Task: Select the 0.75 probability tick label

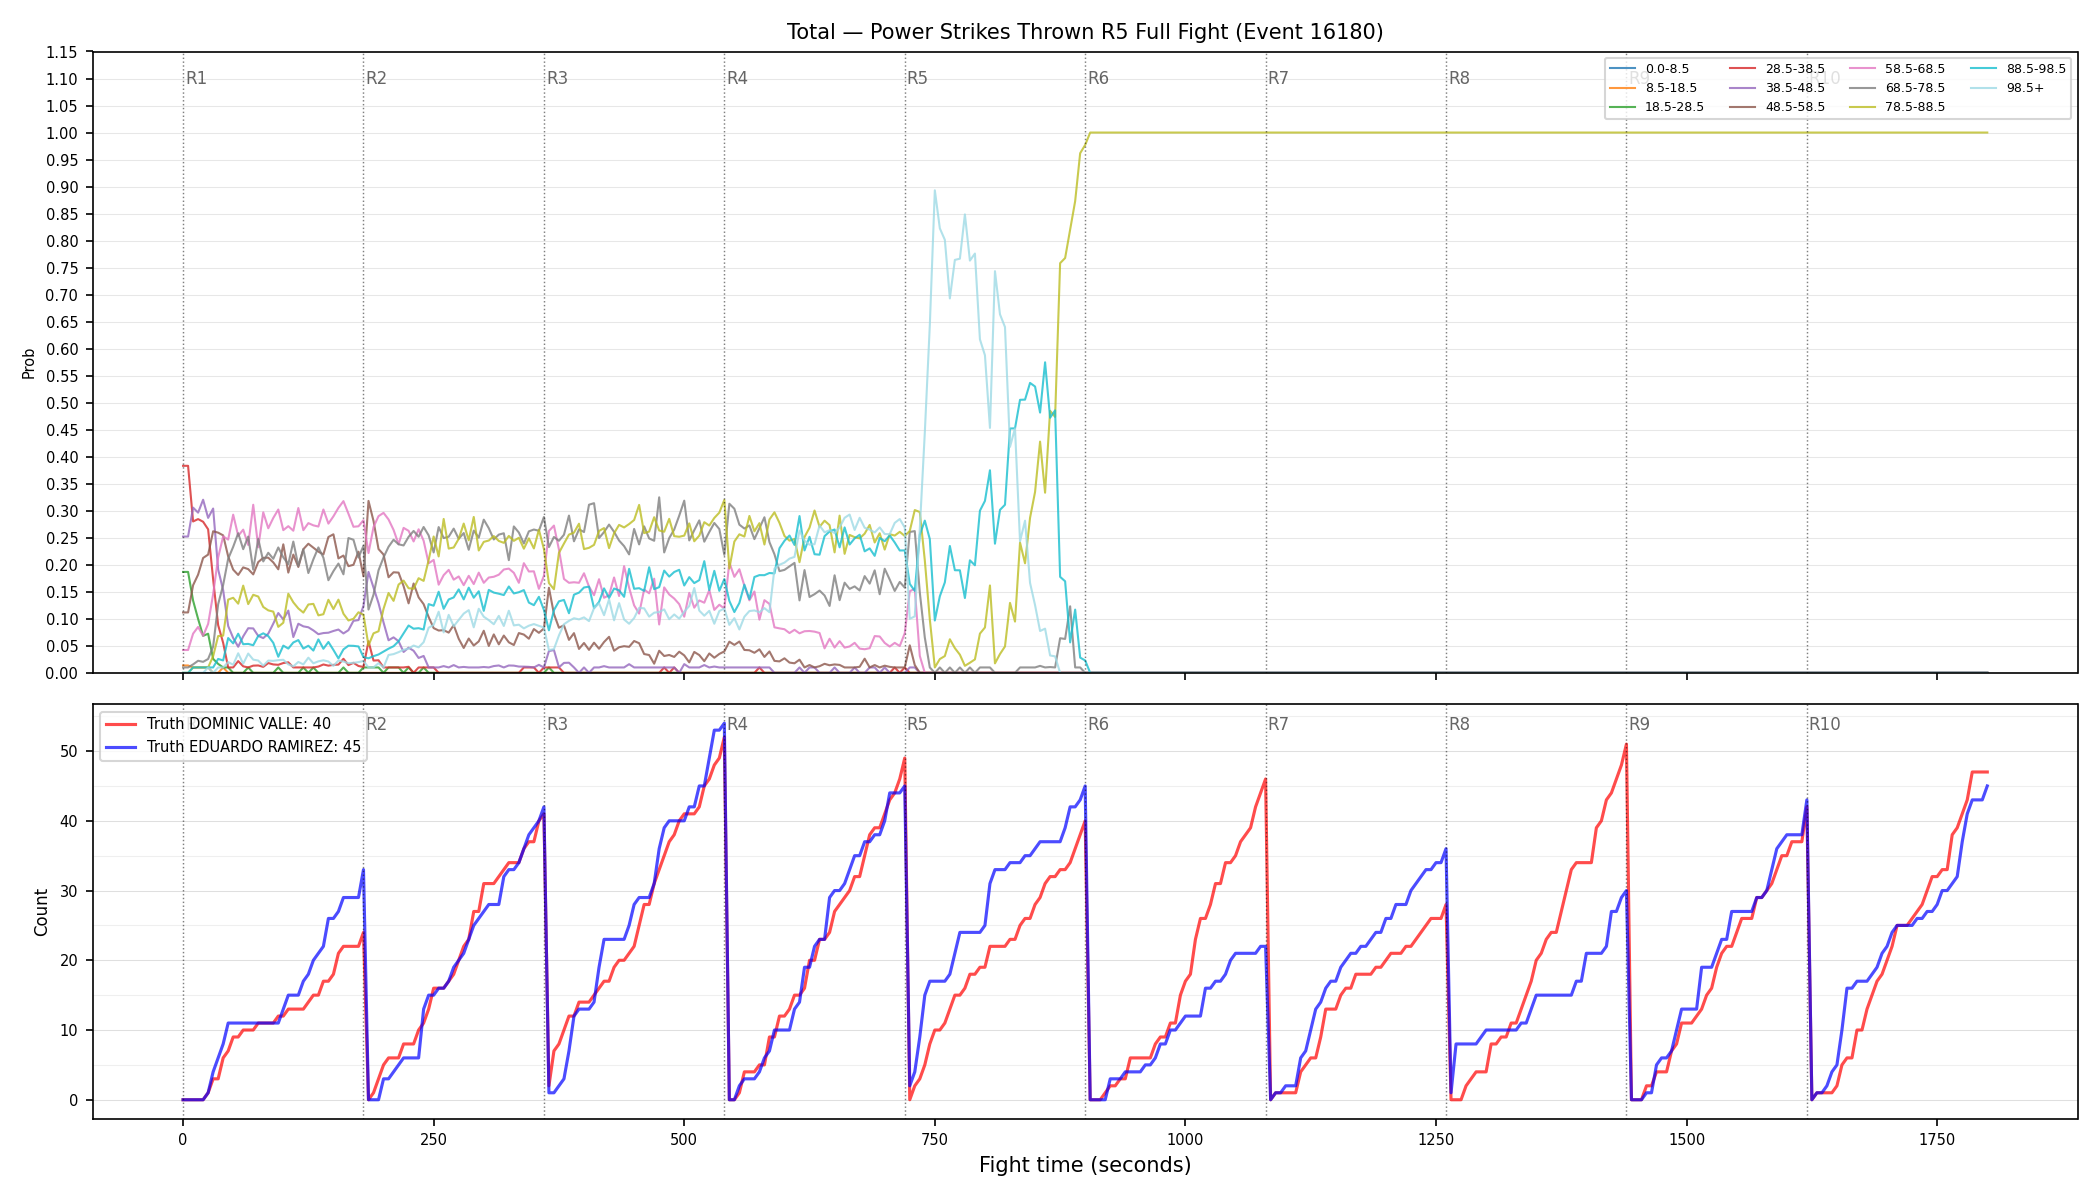Action: pos(62,268)
